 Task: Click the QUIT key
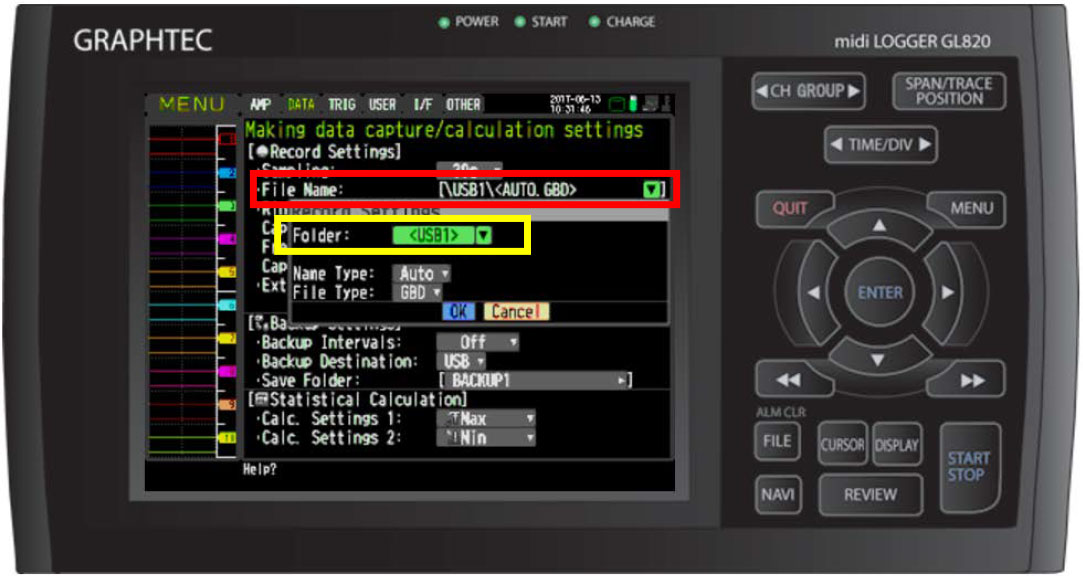791,209
